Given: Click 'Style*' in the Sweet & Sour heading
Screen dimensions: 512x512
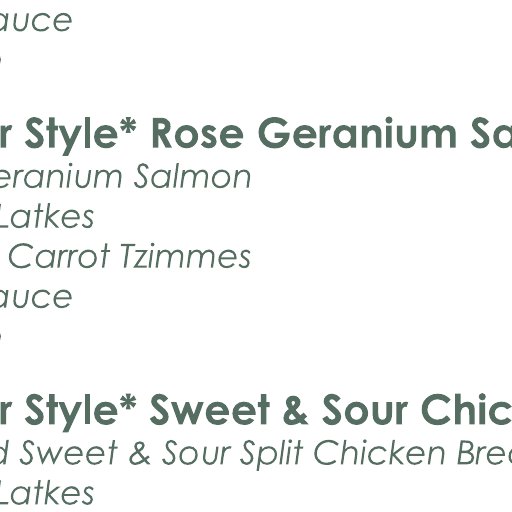Looking at the screenshot, I should pyautogui.click(x=81, y=411).
